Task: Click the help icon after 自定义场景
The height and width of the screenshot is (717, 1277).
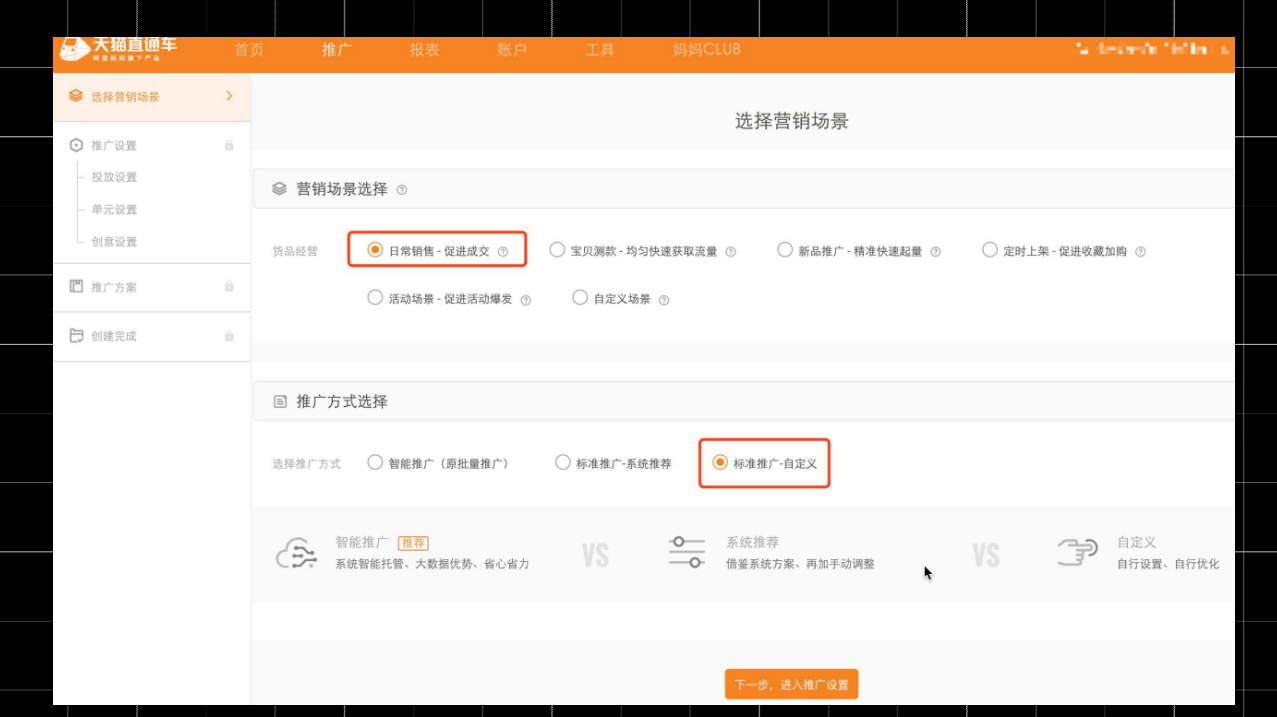Action: point(663,300)
